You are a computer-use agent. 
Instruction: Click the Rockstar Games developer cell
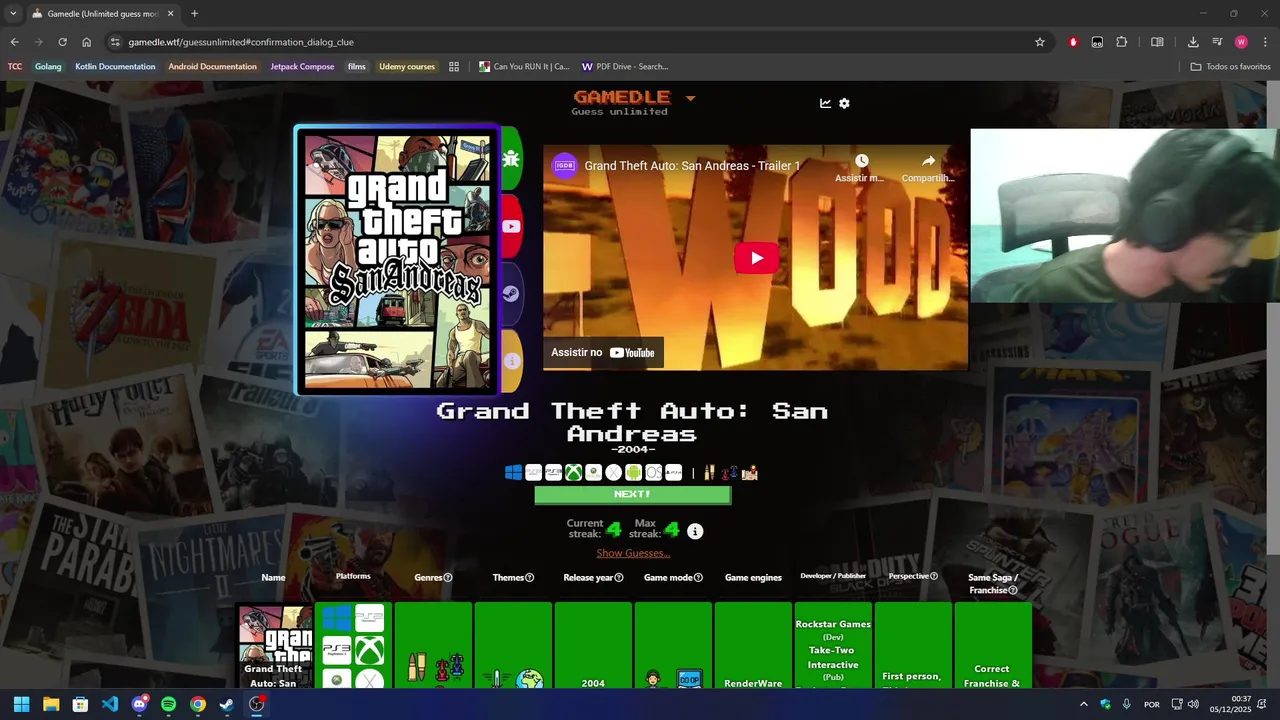coord(833,645)
